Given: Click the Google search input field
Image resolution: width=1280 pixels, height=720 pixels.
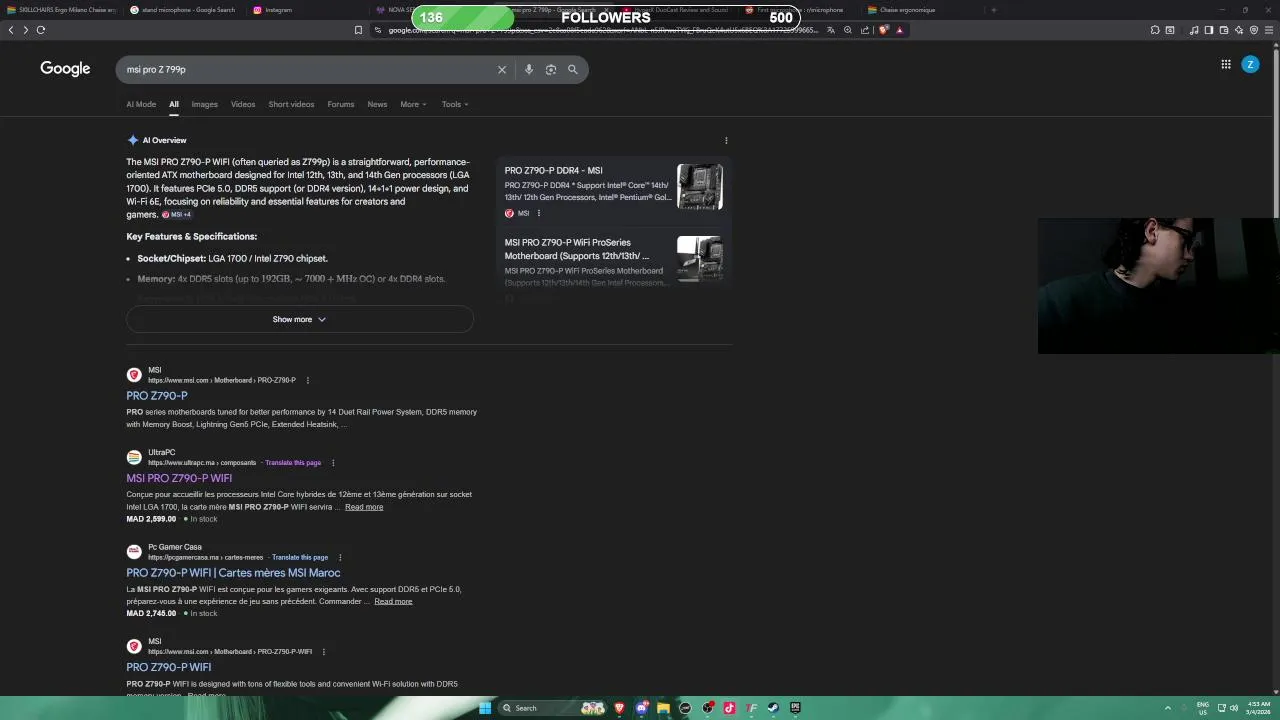Looking at the screenshot, I should coord(308,70).
